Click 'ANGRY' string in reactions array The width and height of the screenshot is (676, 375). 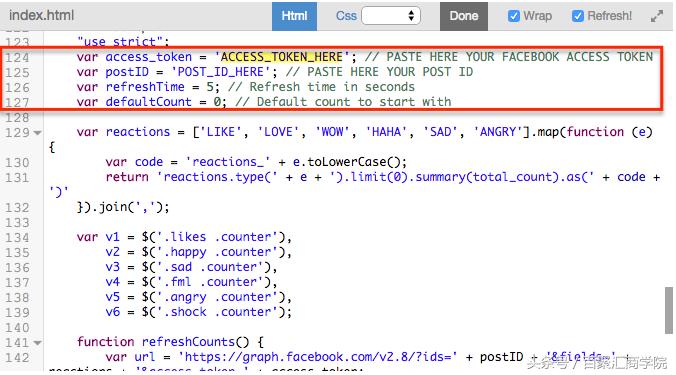pos(498,132)
